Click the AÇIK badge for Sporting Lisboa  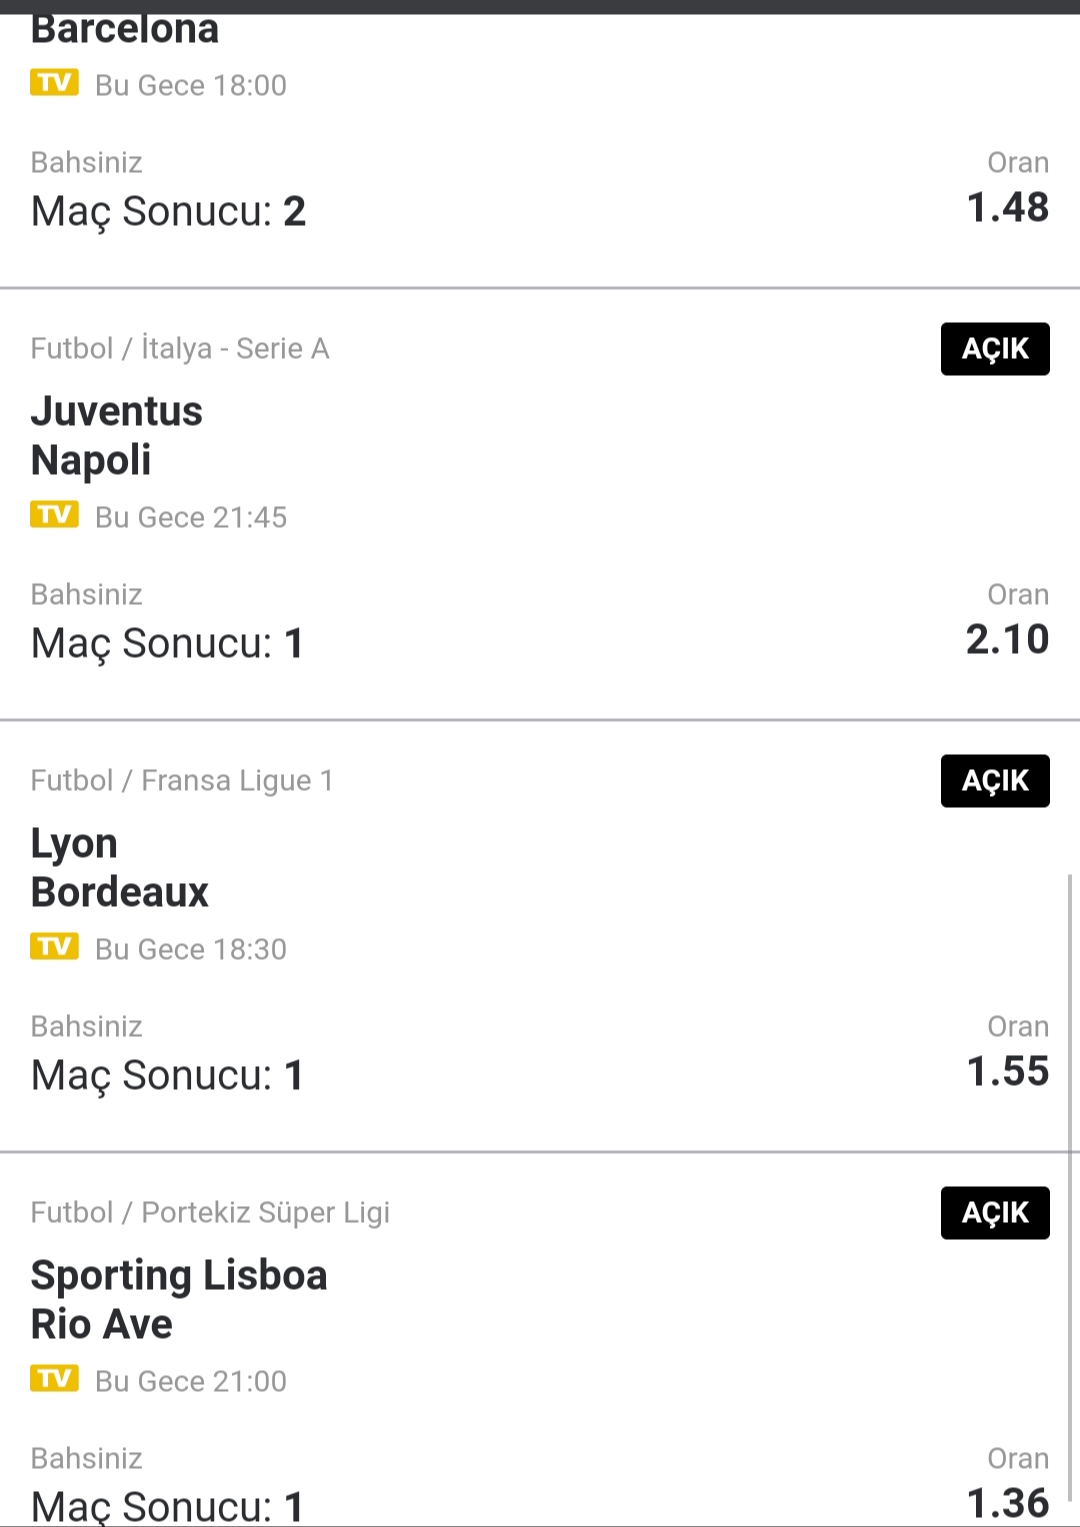(x=995, y=1213)
